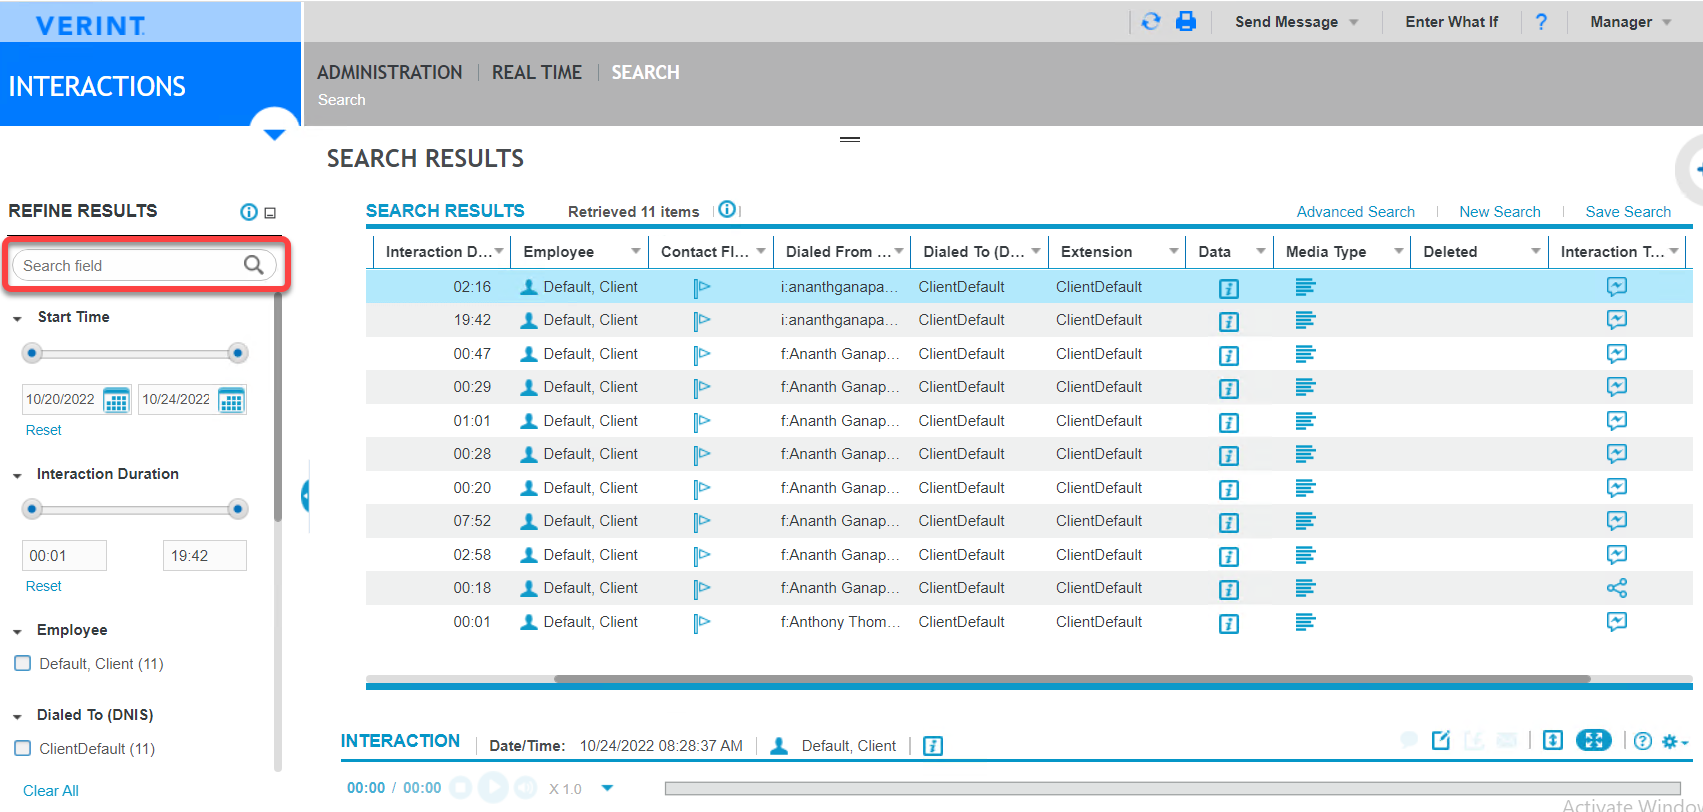Click the left handle of Start Time slider
The width and height of the screenshot is (1703, 812).
pos(32,353)
